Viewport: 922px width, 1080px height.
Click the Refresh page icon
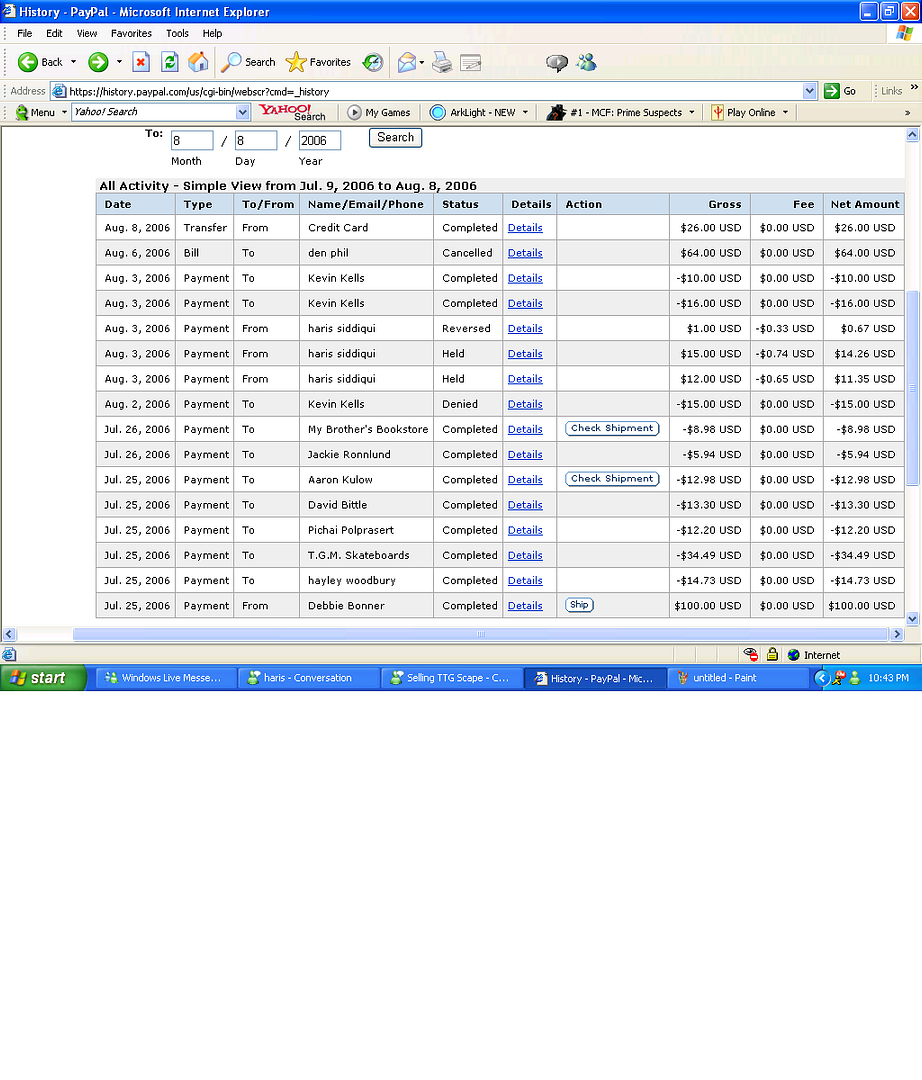pyautogui.click(x=170, y=62)
